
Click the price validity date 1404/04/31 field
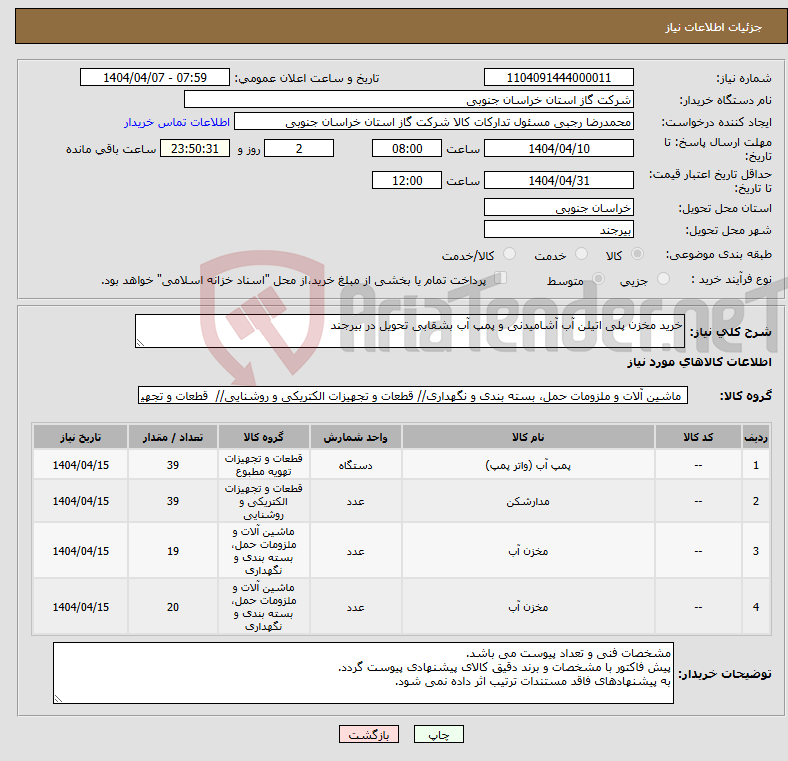(558, 180)
